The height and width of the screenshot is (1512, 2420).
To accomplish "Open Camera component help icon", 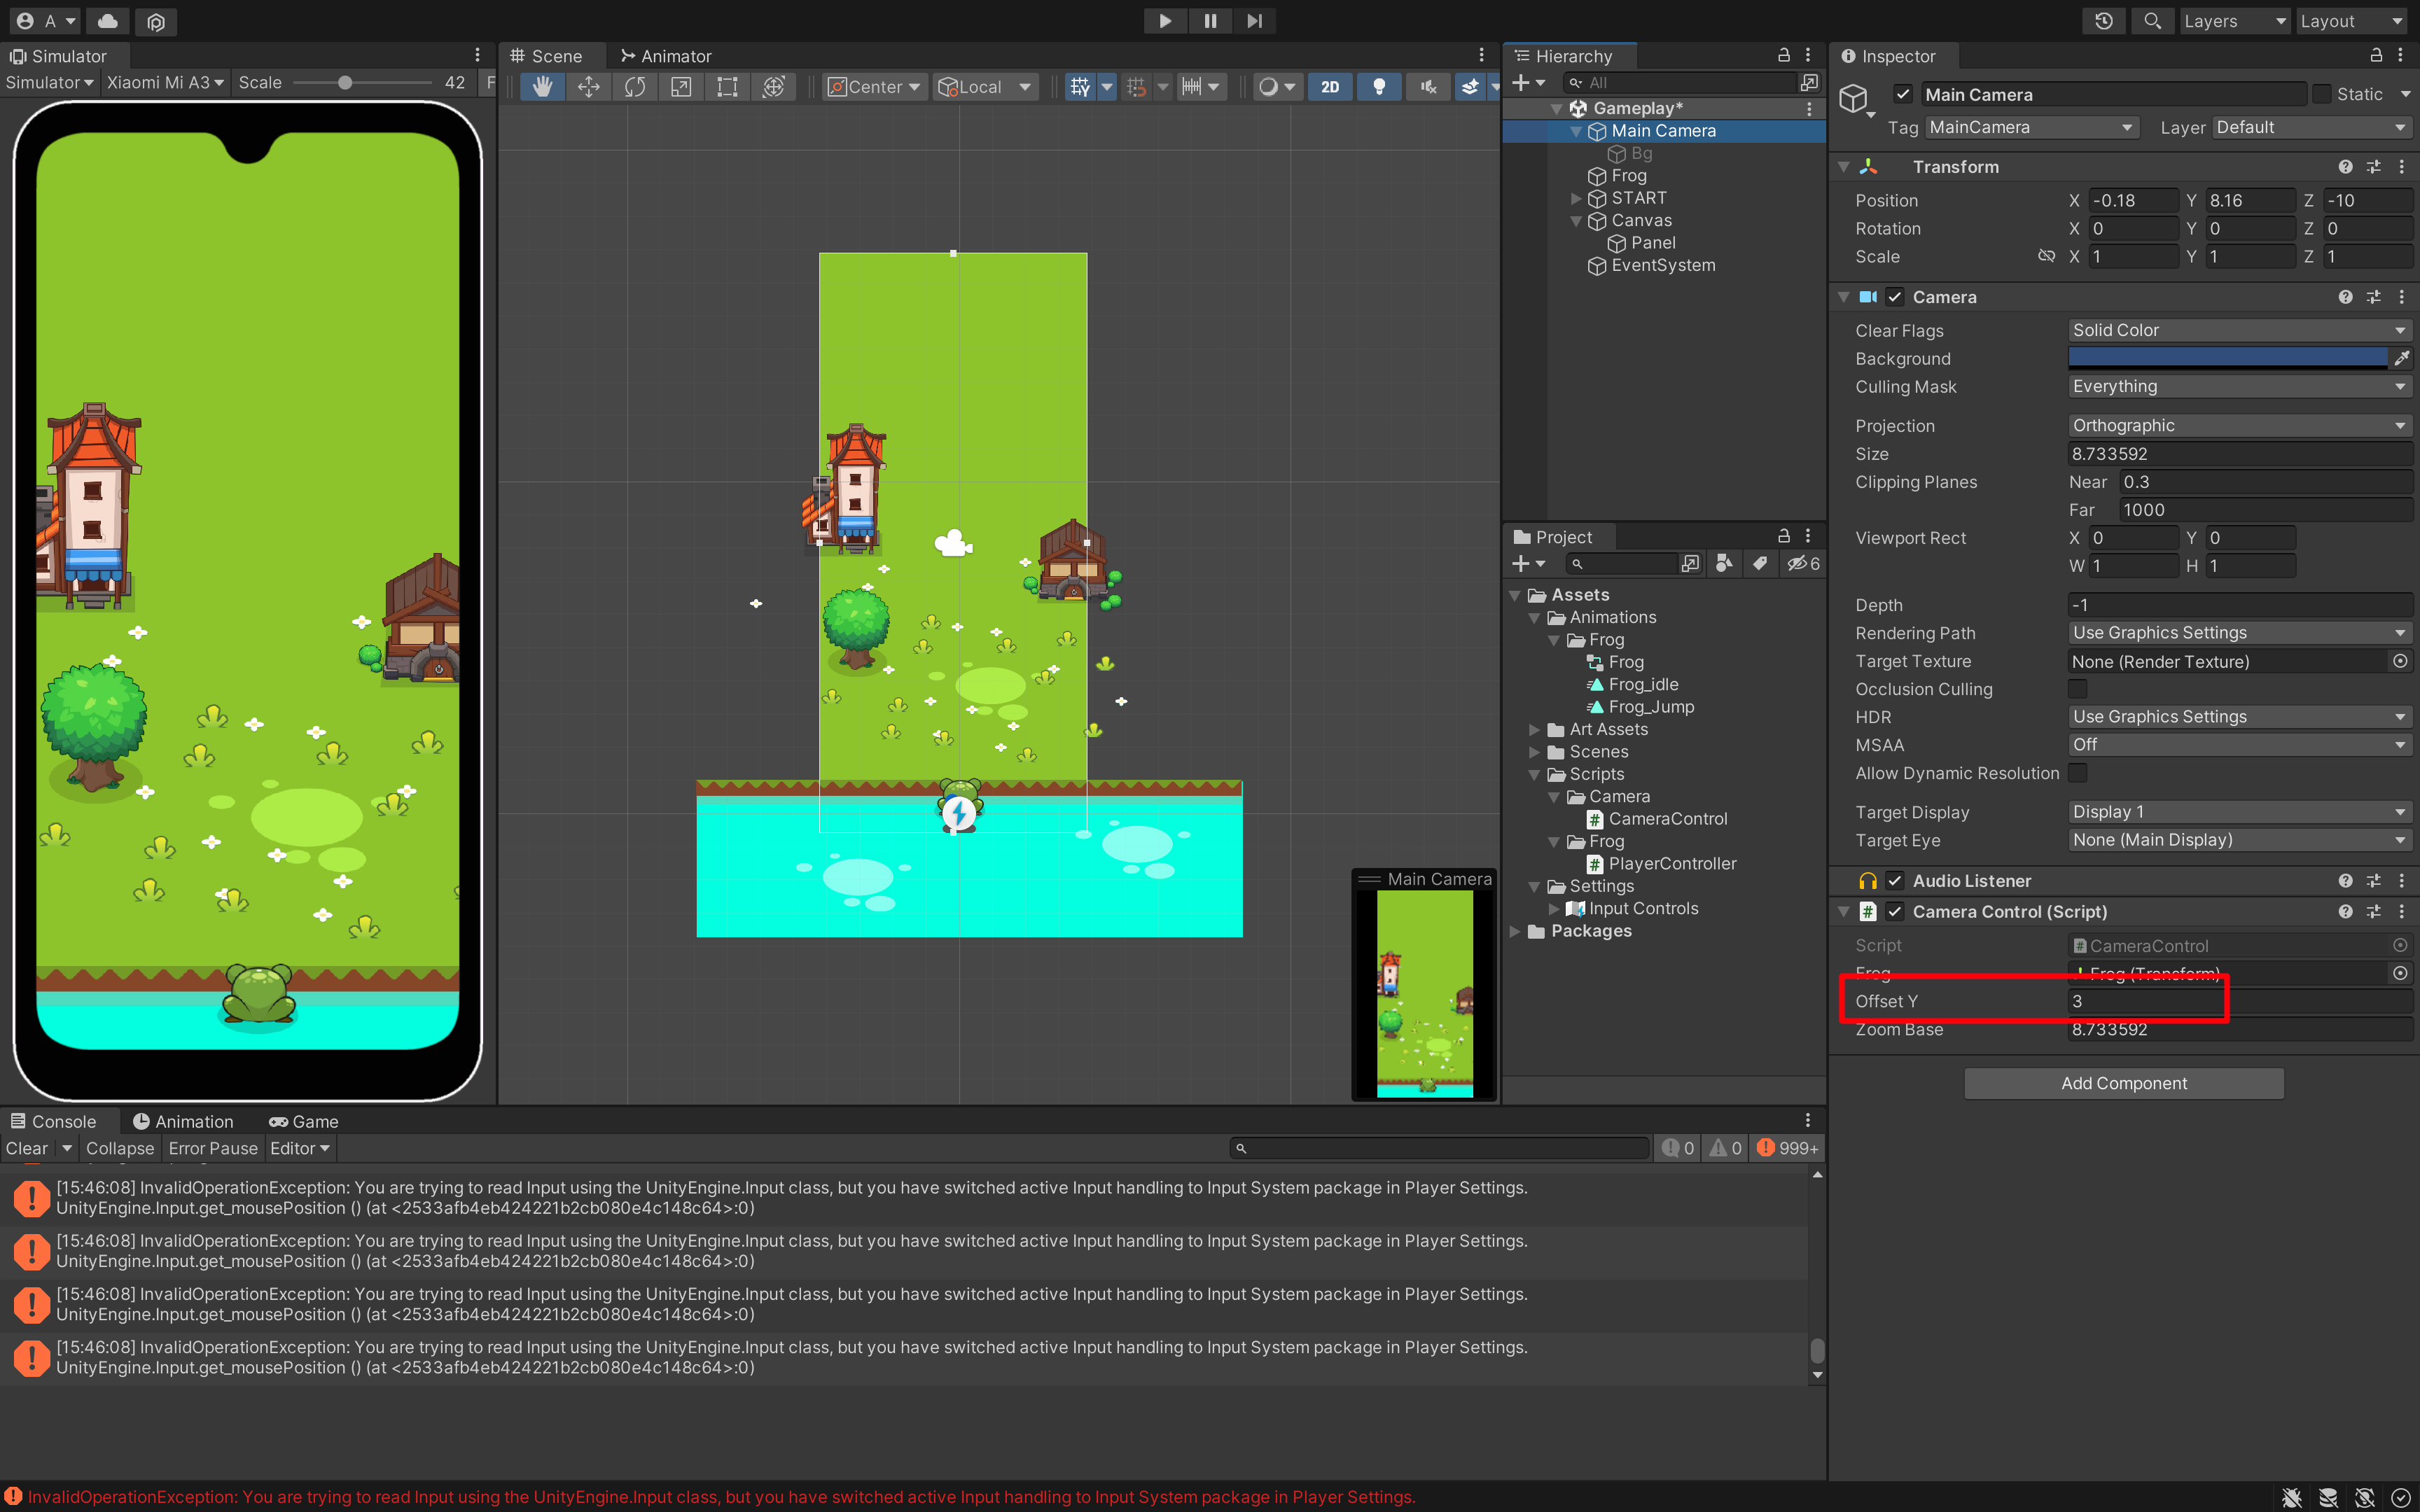I will click(2345, 297).
